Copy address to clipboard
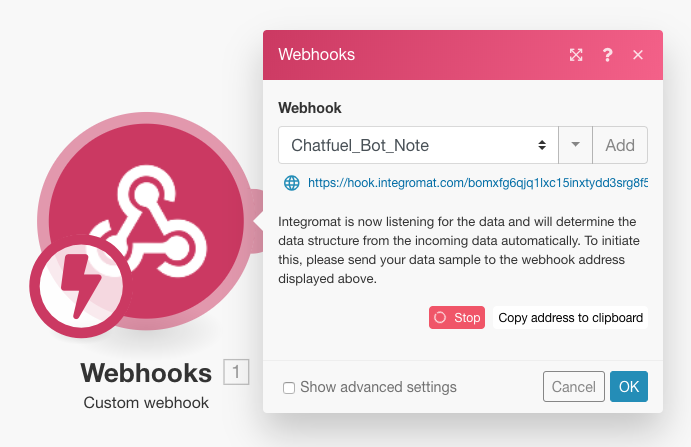Image resolution: width=691 pixels, height=447 pixels. tap(570, 317)
